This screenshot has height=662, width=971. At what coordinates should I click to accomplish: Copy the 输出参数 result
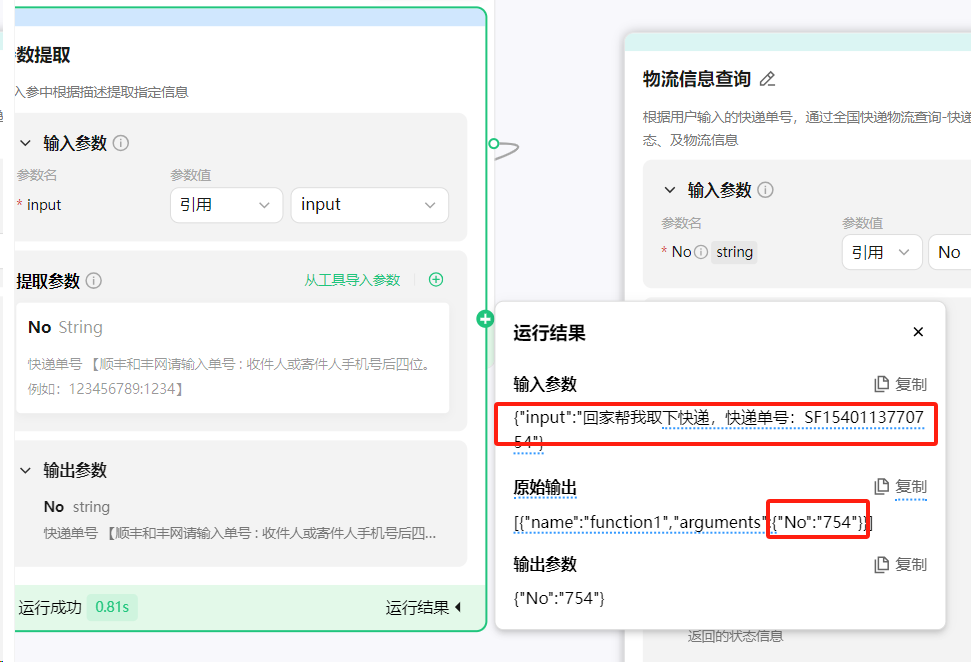pos(900,564)
